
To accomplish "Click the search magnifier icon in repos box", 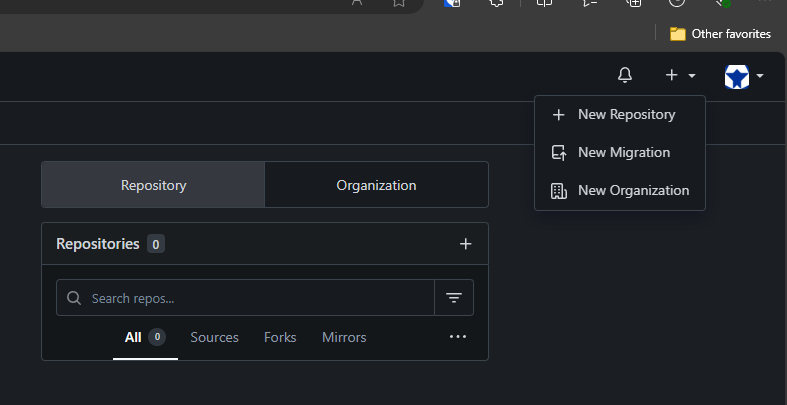I will click(74, 298).
